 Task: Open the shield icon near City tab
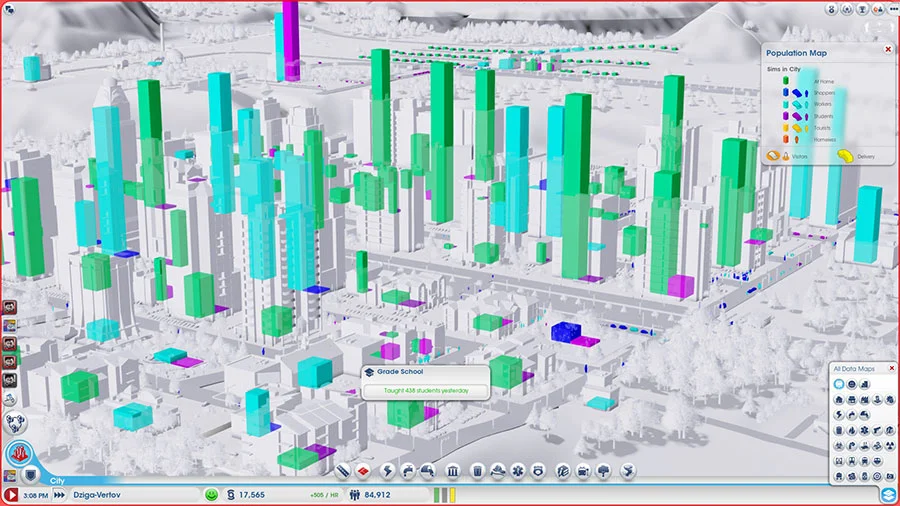(30, 476)
